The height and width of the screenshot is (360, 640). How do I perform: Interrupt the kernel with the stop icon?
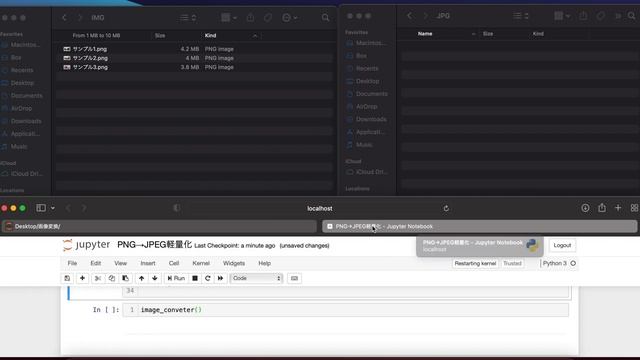click(195, 278)
